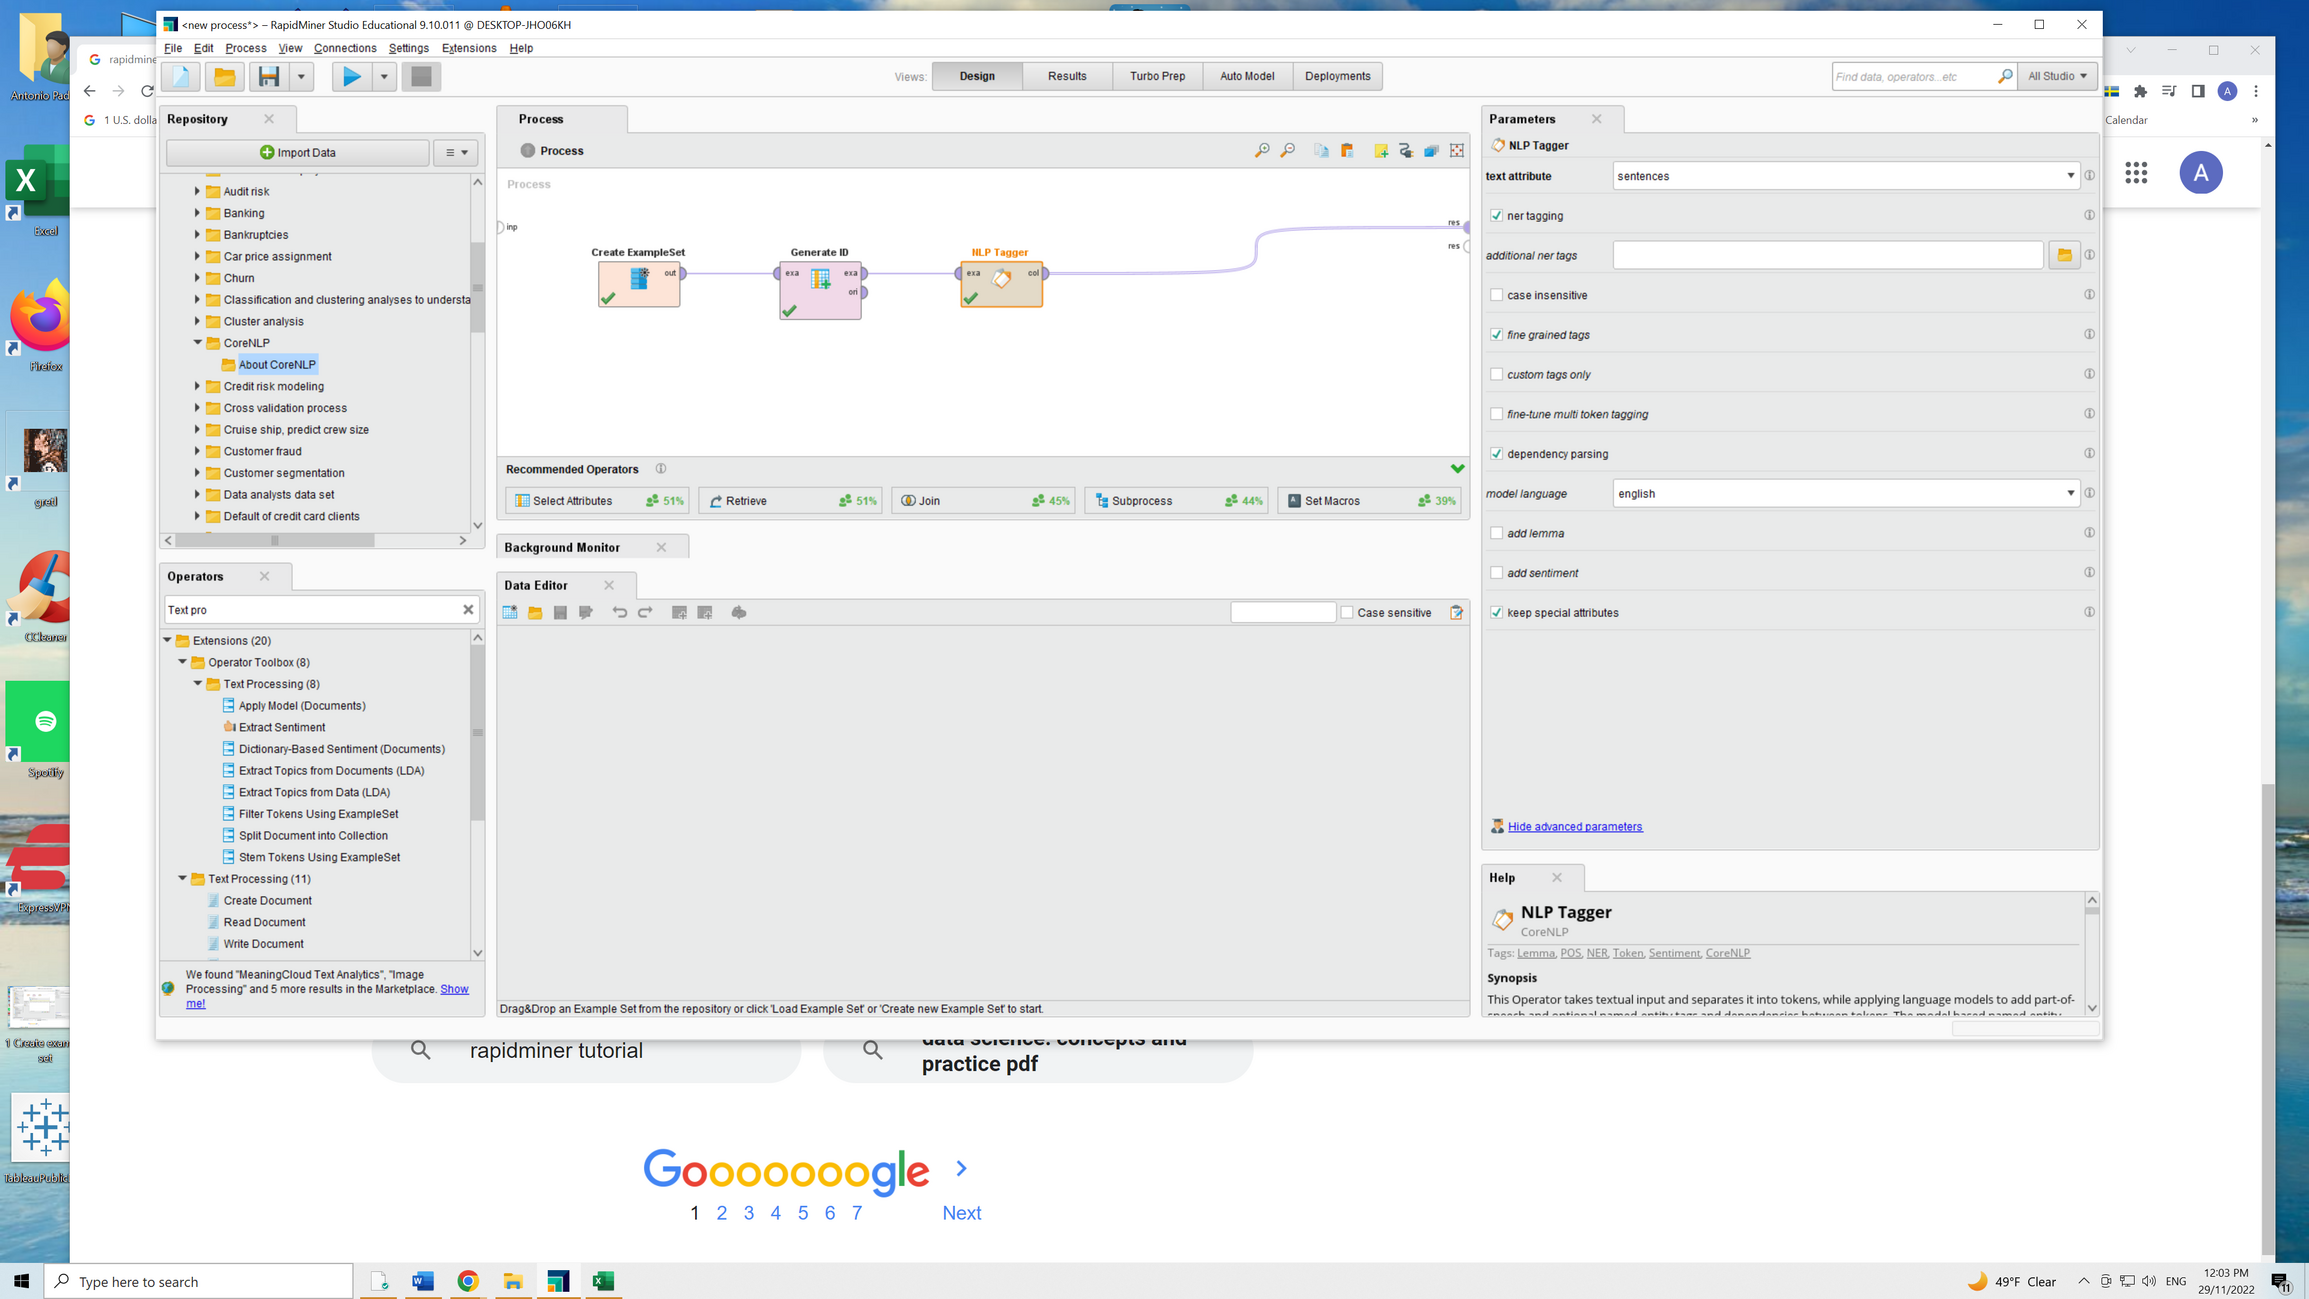
Task: Enable the add lemma checkbox
Action: tap(1496, 533)
